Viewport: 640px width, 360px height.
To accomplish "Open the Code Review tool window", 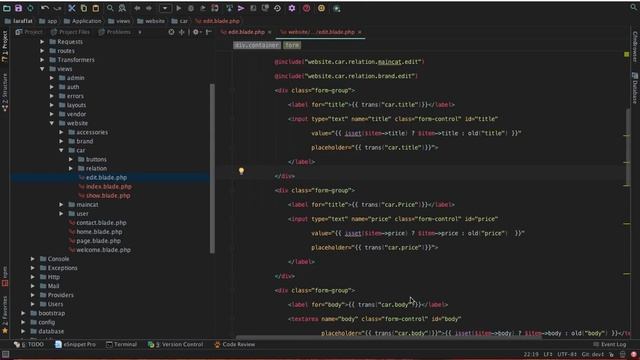I will [235, 344].
